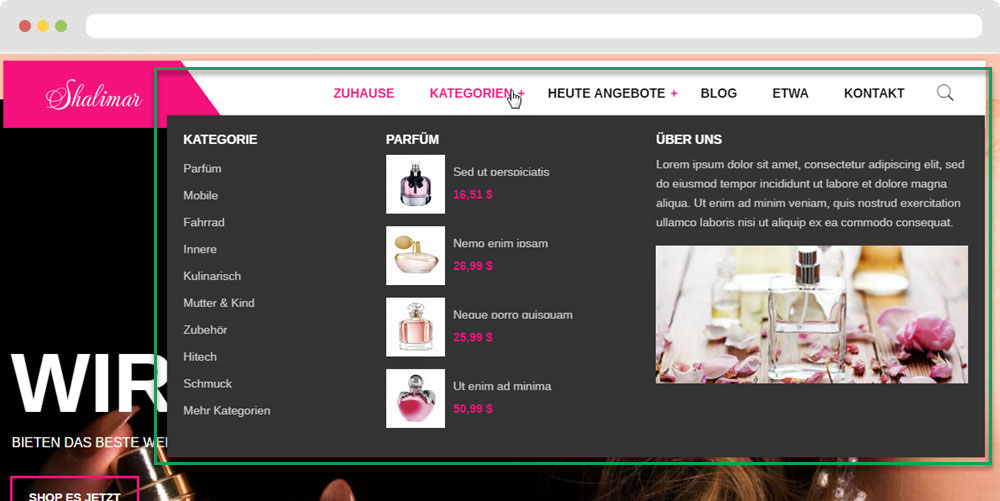
Task: Select the Kulinarisch category
Action: pyautogui.click(x=212, y=276)
